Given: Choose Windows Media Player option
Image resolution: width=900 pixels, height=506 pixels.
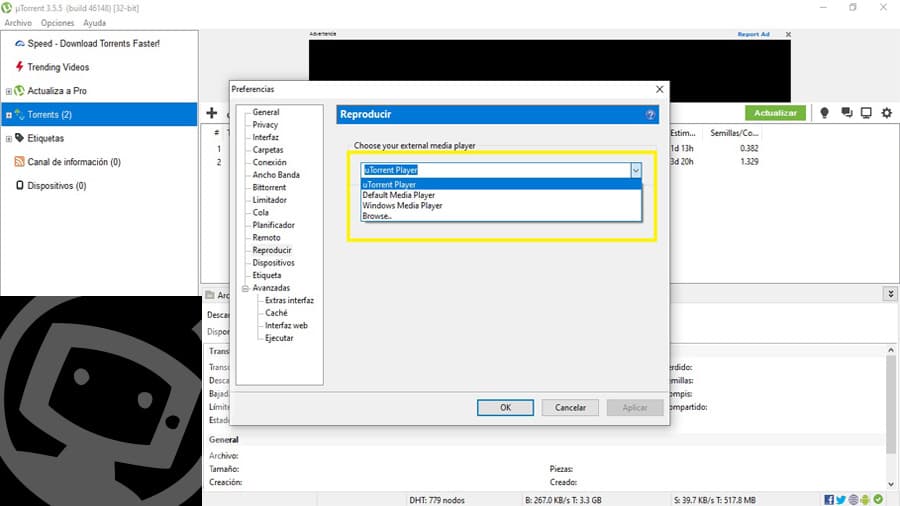Looking at the screenshot, I should coord(501,205).
